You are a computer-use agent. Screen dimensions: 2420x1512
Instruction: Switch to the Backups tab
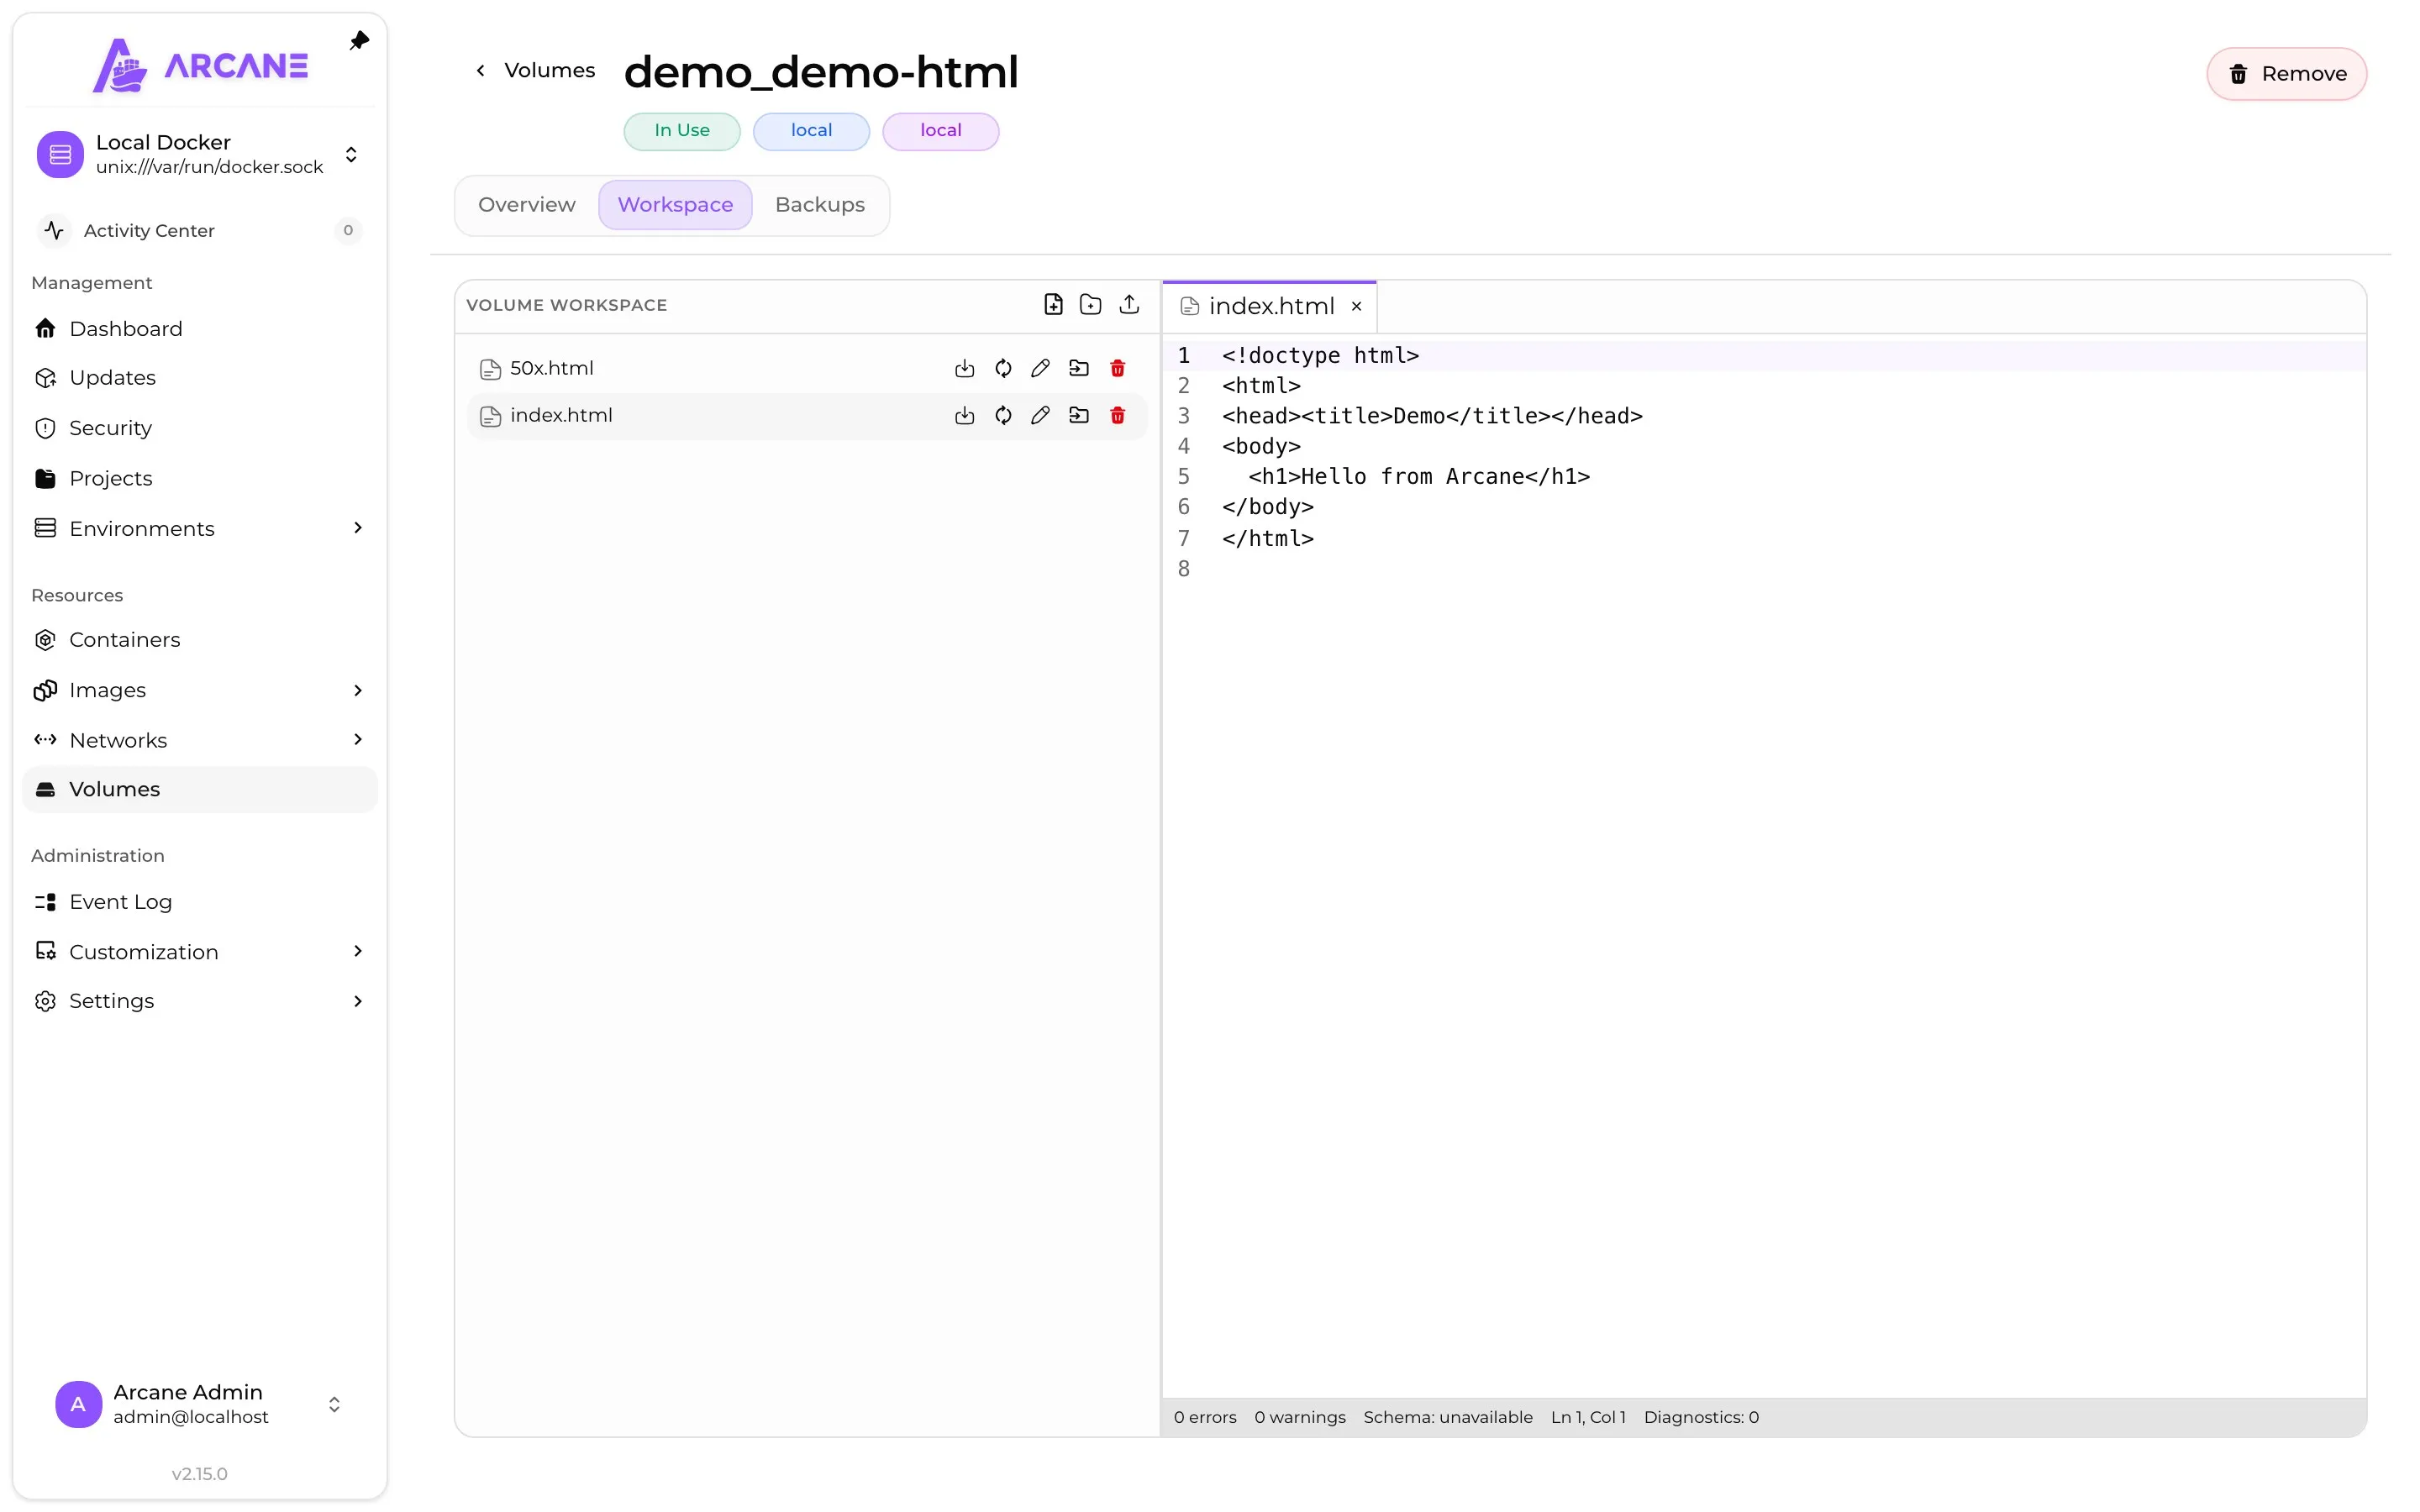pyautogui.click(x=820, y=205)
